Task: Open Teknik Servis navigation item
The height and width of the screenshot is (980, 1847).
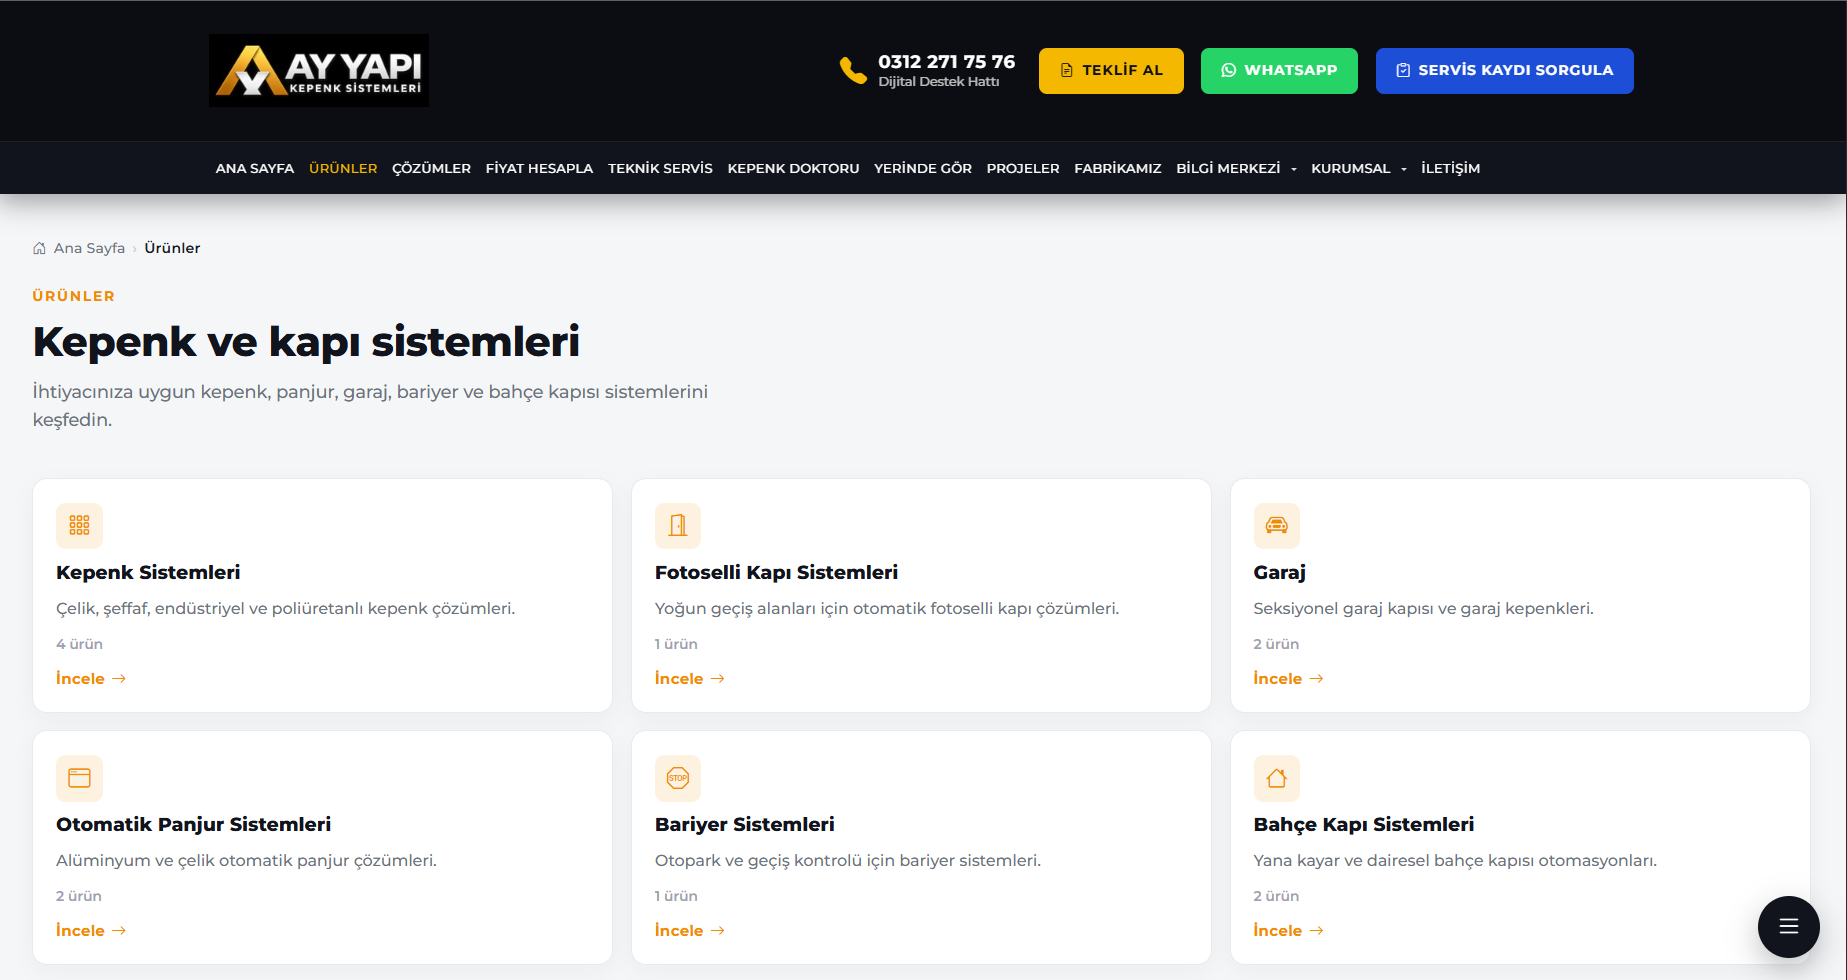Action: 660,168
